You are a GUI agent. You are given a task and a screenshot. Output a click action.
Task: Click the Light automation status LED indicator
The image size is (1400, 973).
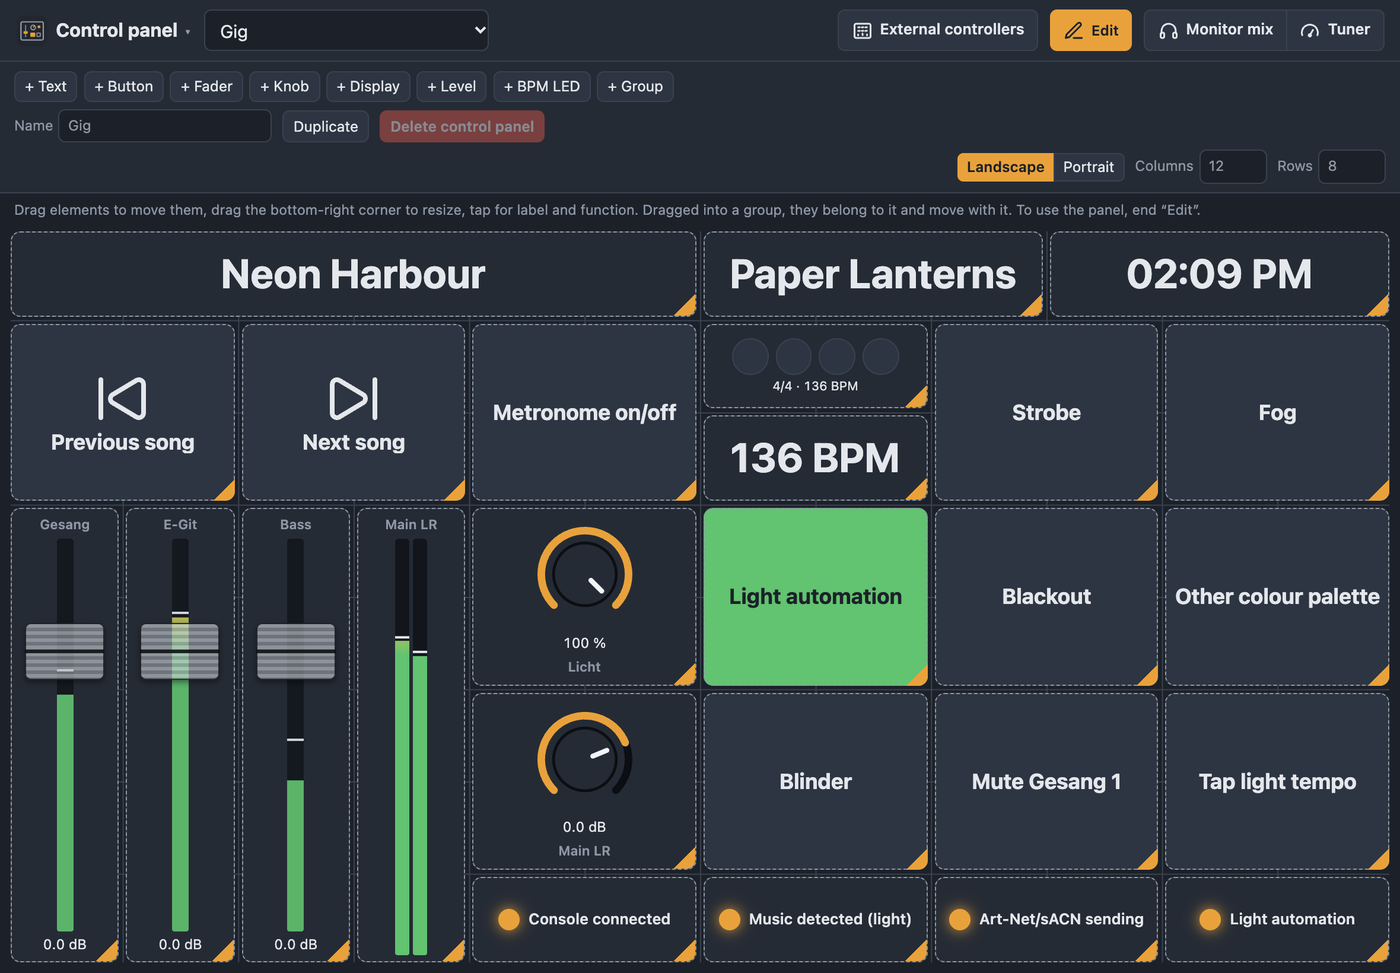[x=1210, y=919]
